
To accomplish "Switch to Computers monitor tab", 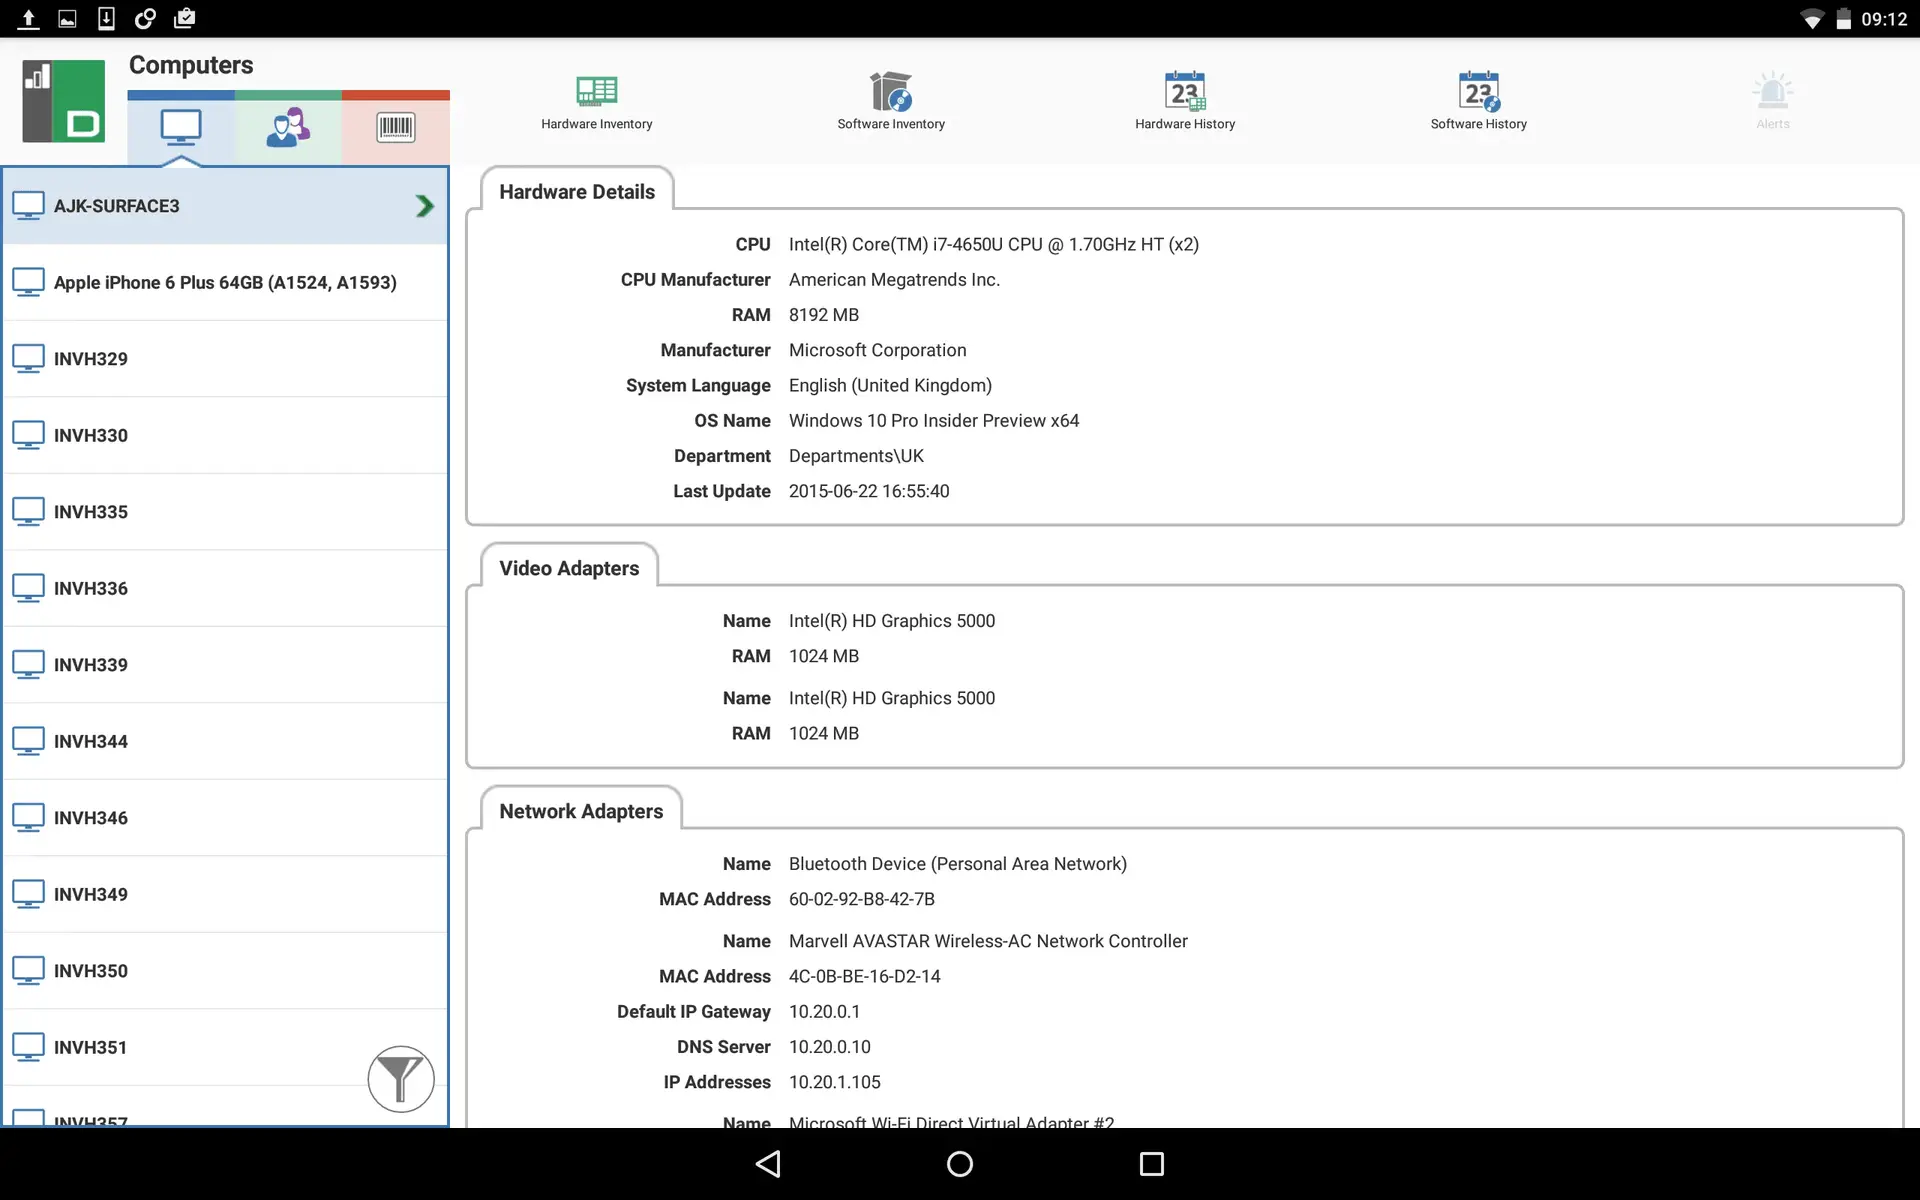I will (x=181, y=128).
